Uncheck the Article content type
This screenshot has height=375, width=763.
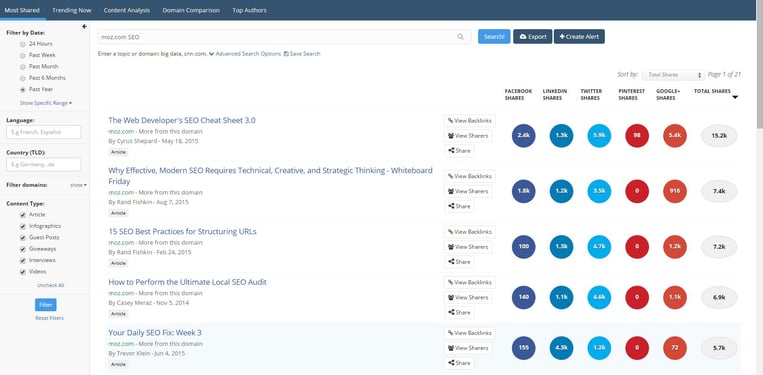pos(22,214)
